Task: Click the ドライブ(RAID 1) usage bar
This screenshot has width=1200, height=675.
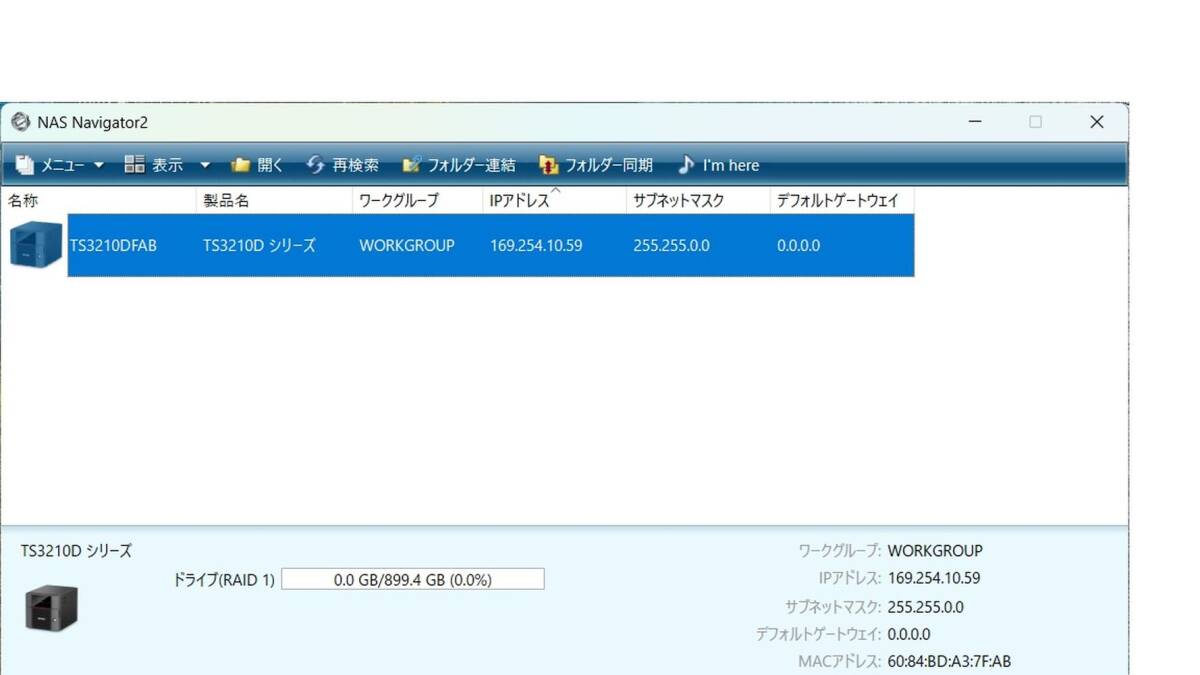Action: click(413, 579)
